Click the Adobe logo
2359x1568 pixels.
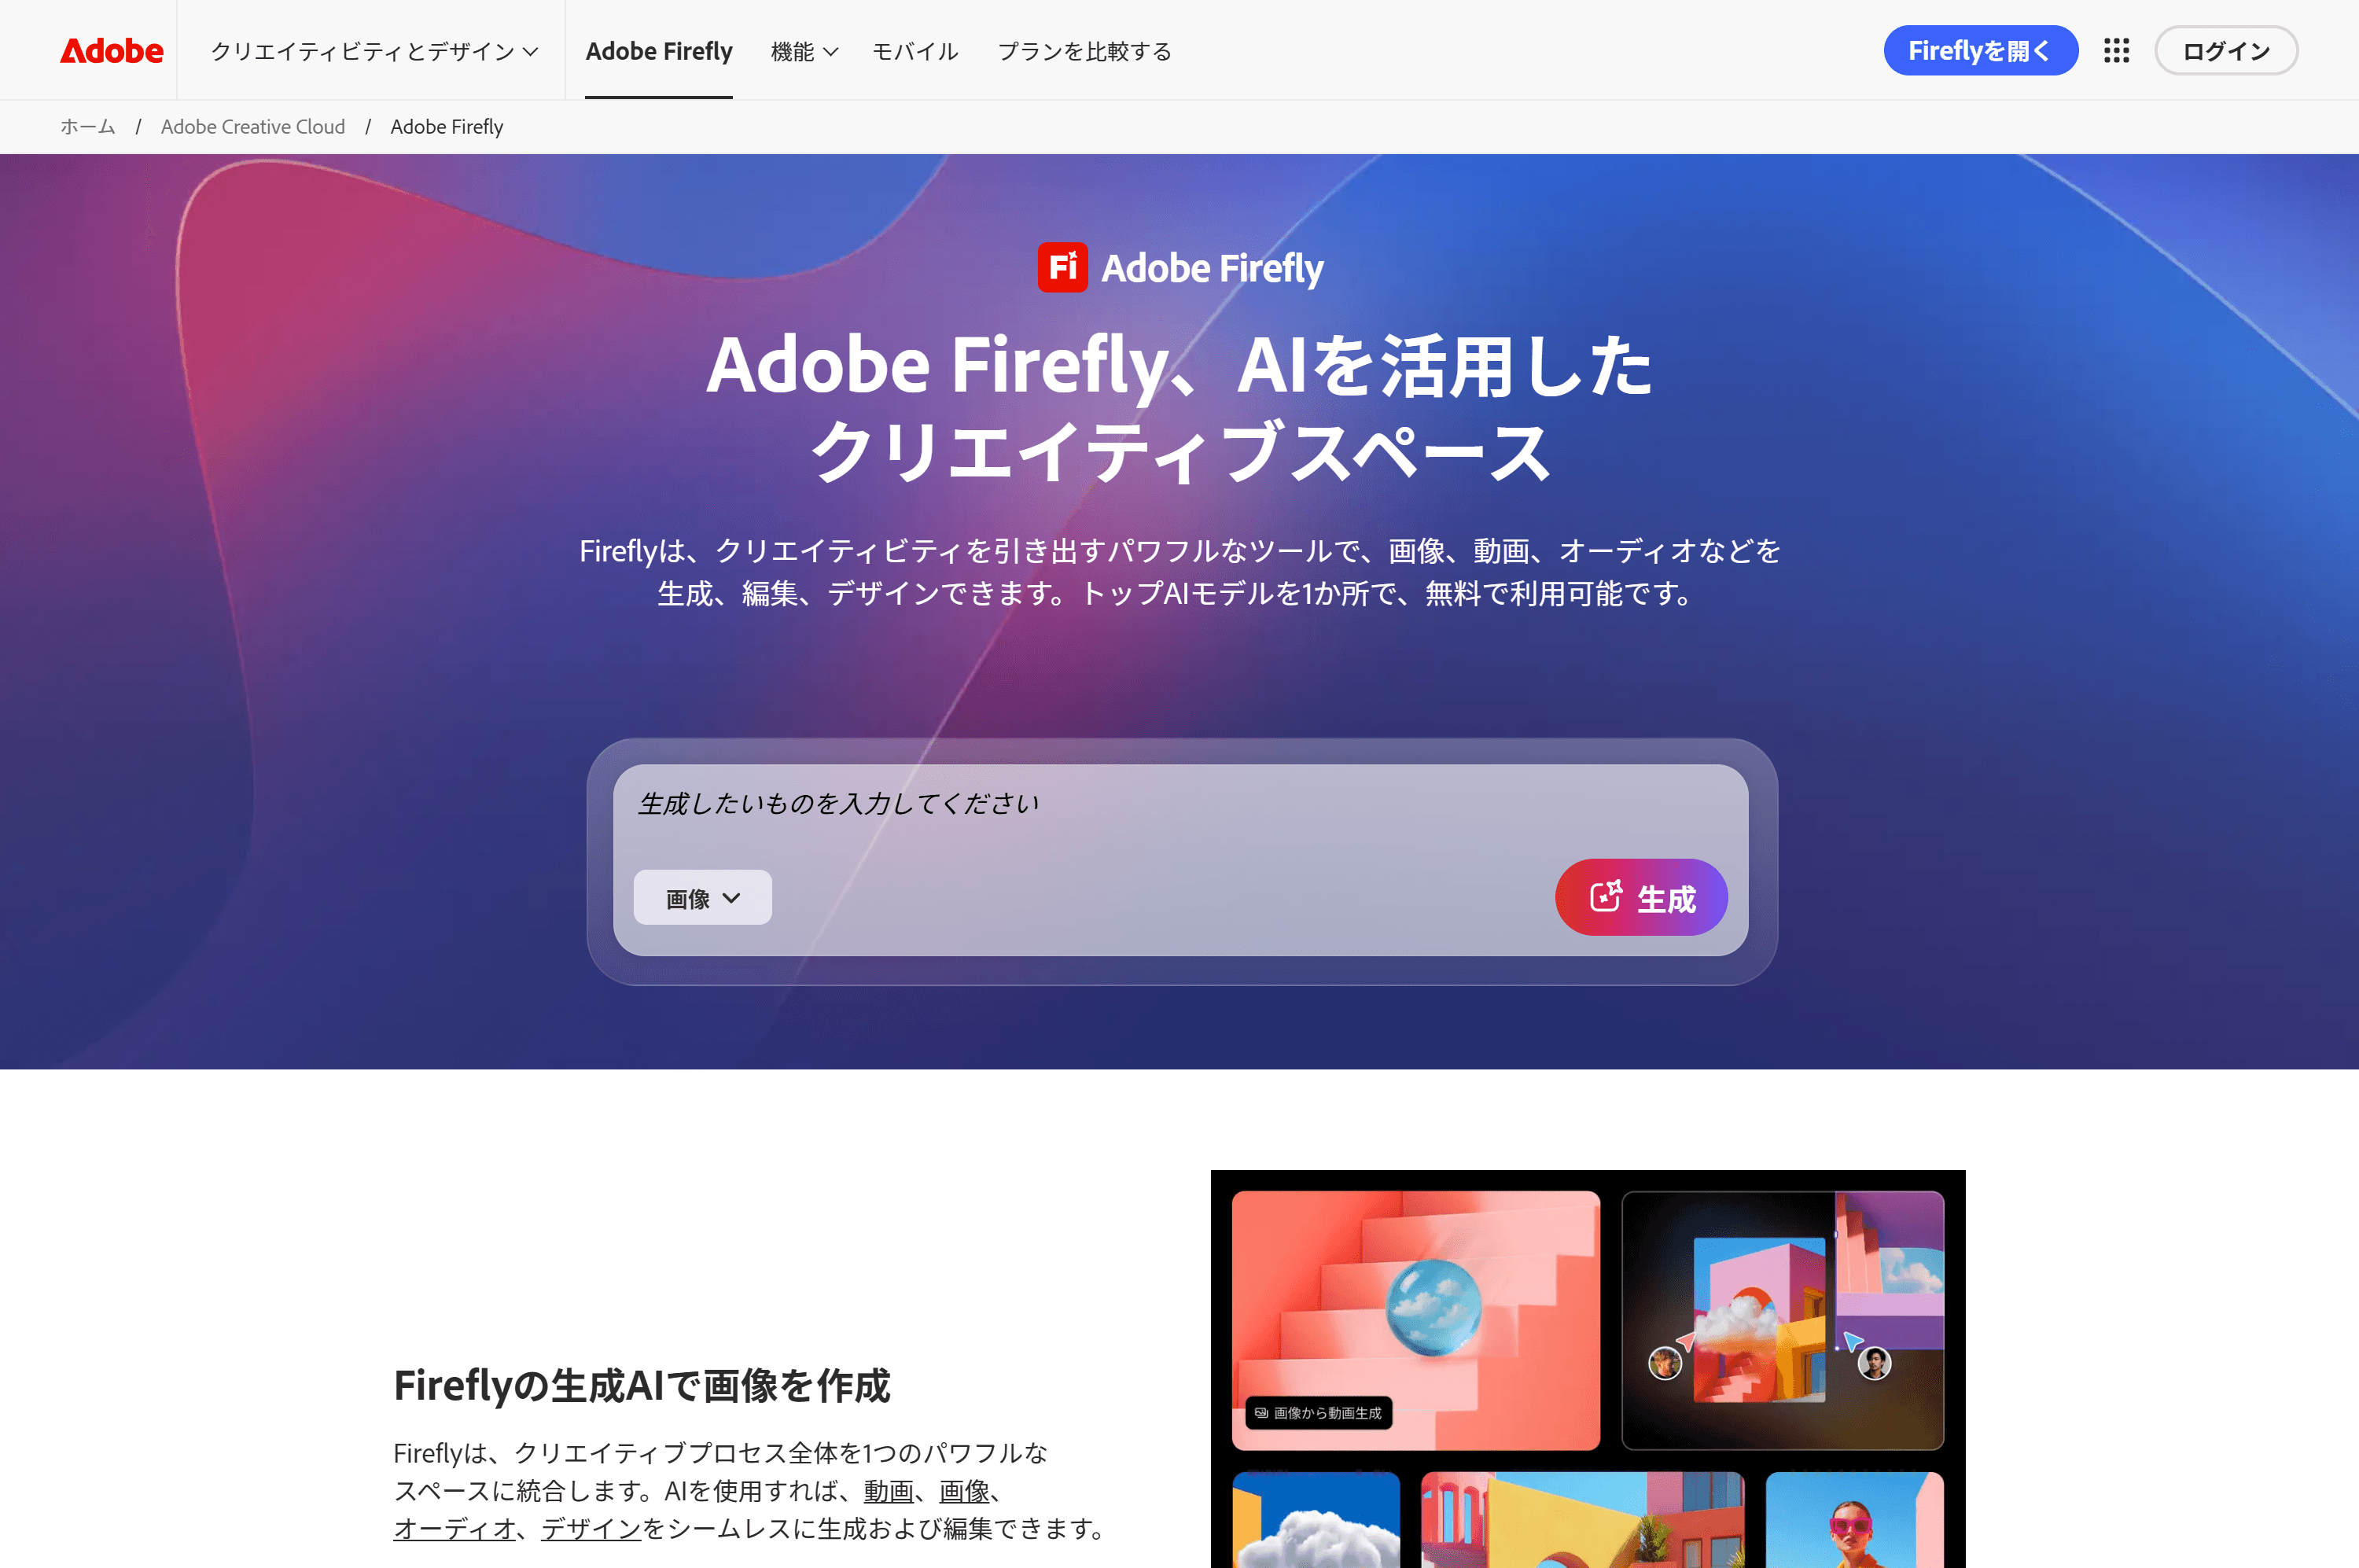pyautogui.click(x=111, y=50)
